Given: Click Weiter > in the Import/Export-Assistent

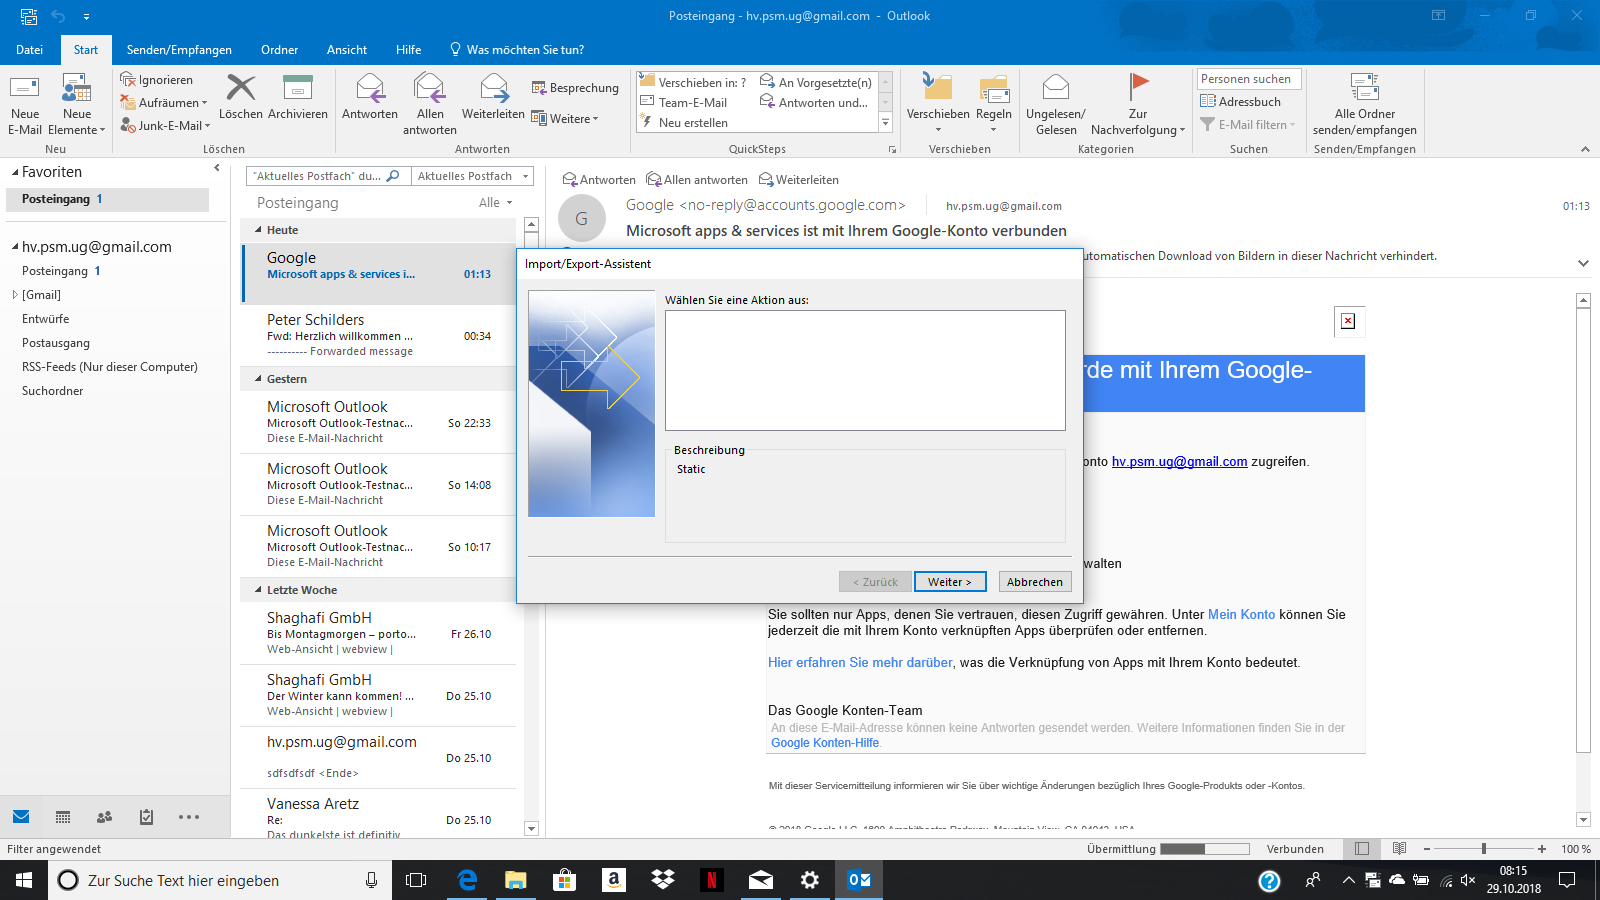Looking at the screenshot, I should 950,582.
